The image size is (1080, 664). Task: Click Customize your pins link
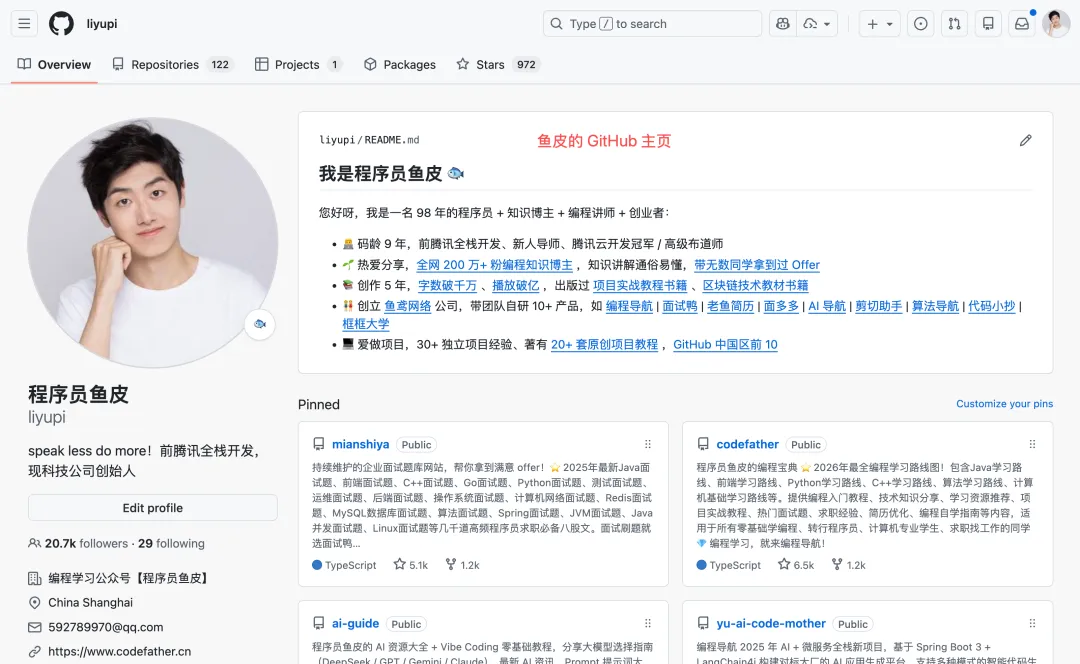pyautogui.click(x=1004, y=404)
